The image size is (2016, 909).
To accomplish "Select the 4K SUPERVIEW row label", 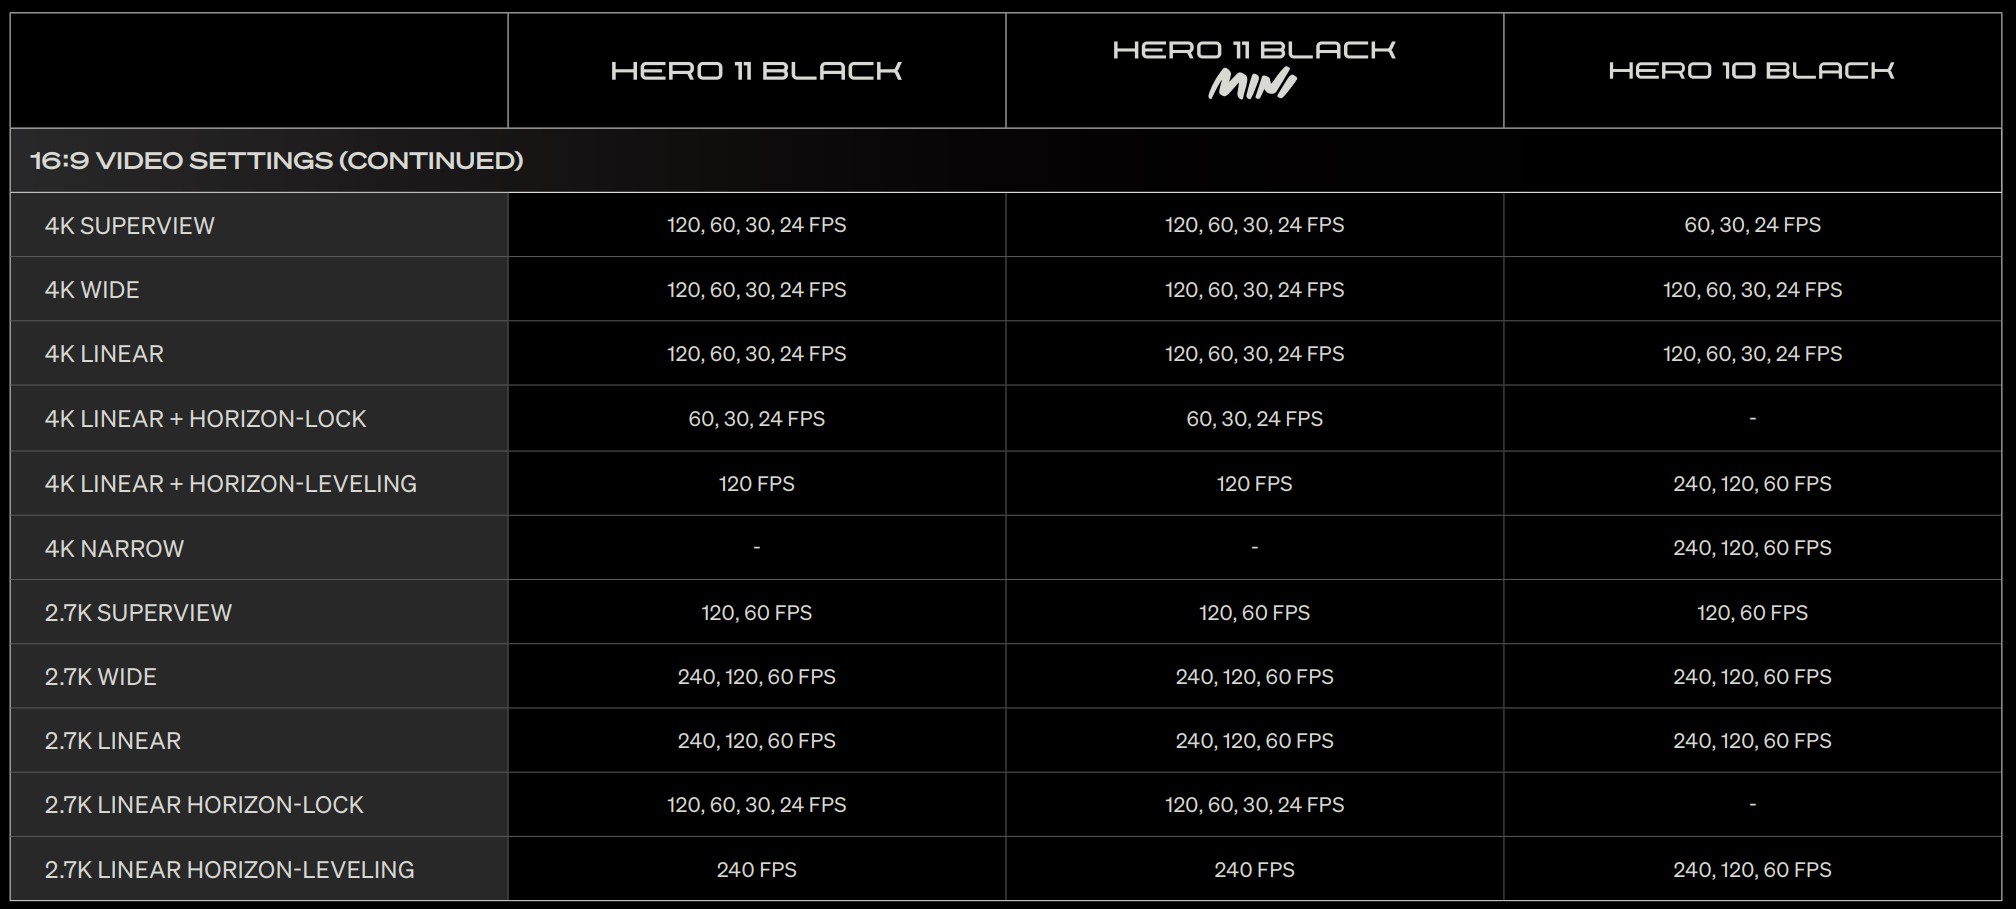I will pos(130,226).
